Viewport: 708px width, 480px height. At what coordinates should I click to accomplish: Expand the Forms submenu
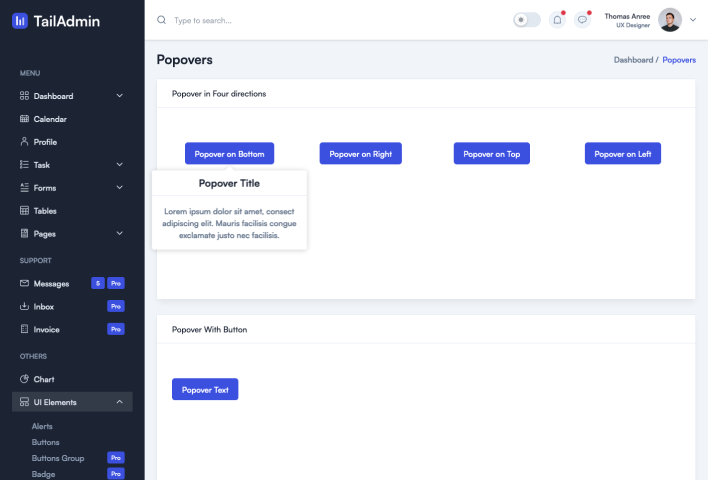coord(120,188)
